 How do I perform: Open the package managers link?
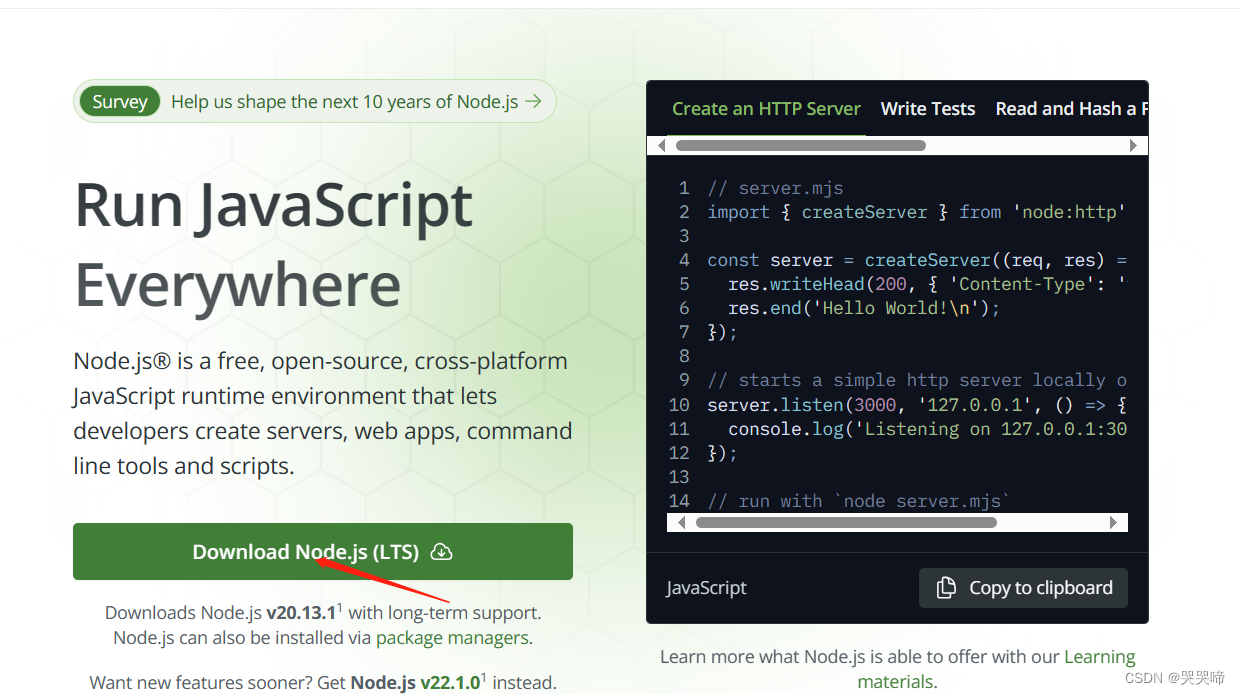452,637
